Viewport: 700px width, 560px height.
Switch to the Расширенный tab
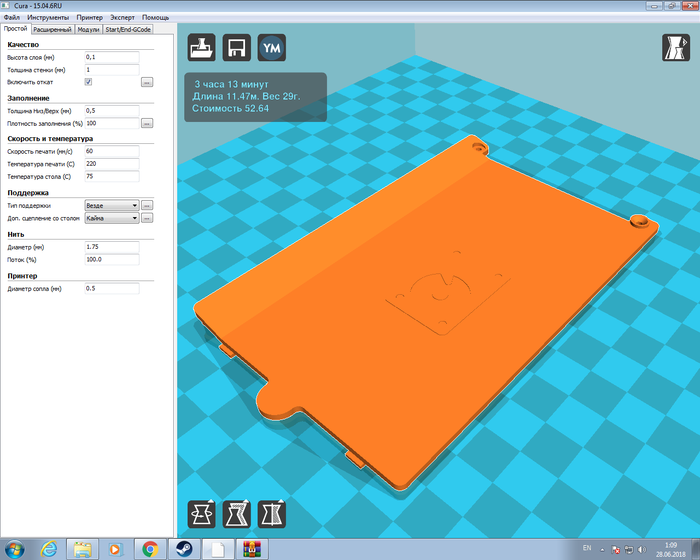pos(53,30)
